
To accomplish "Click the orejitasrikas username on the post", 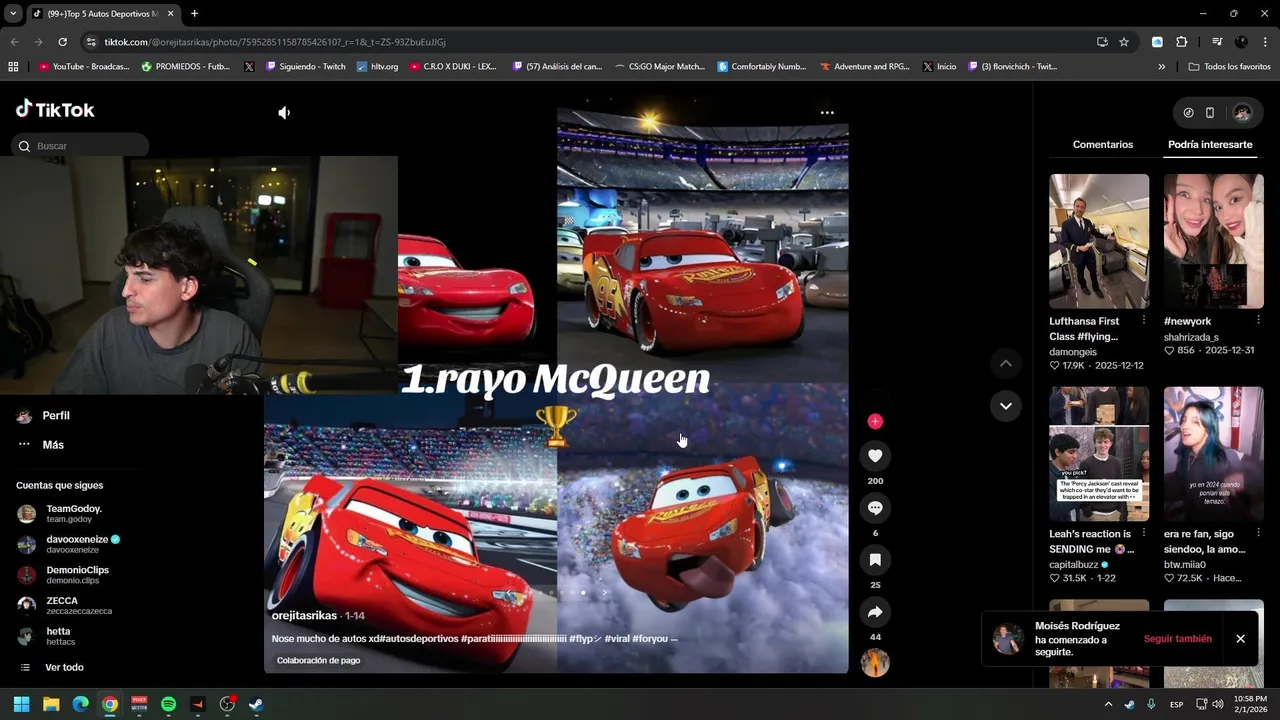I will [304, 616].
